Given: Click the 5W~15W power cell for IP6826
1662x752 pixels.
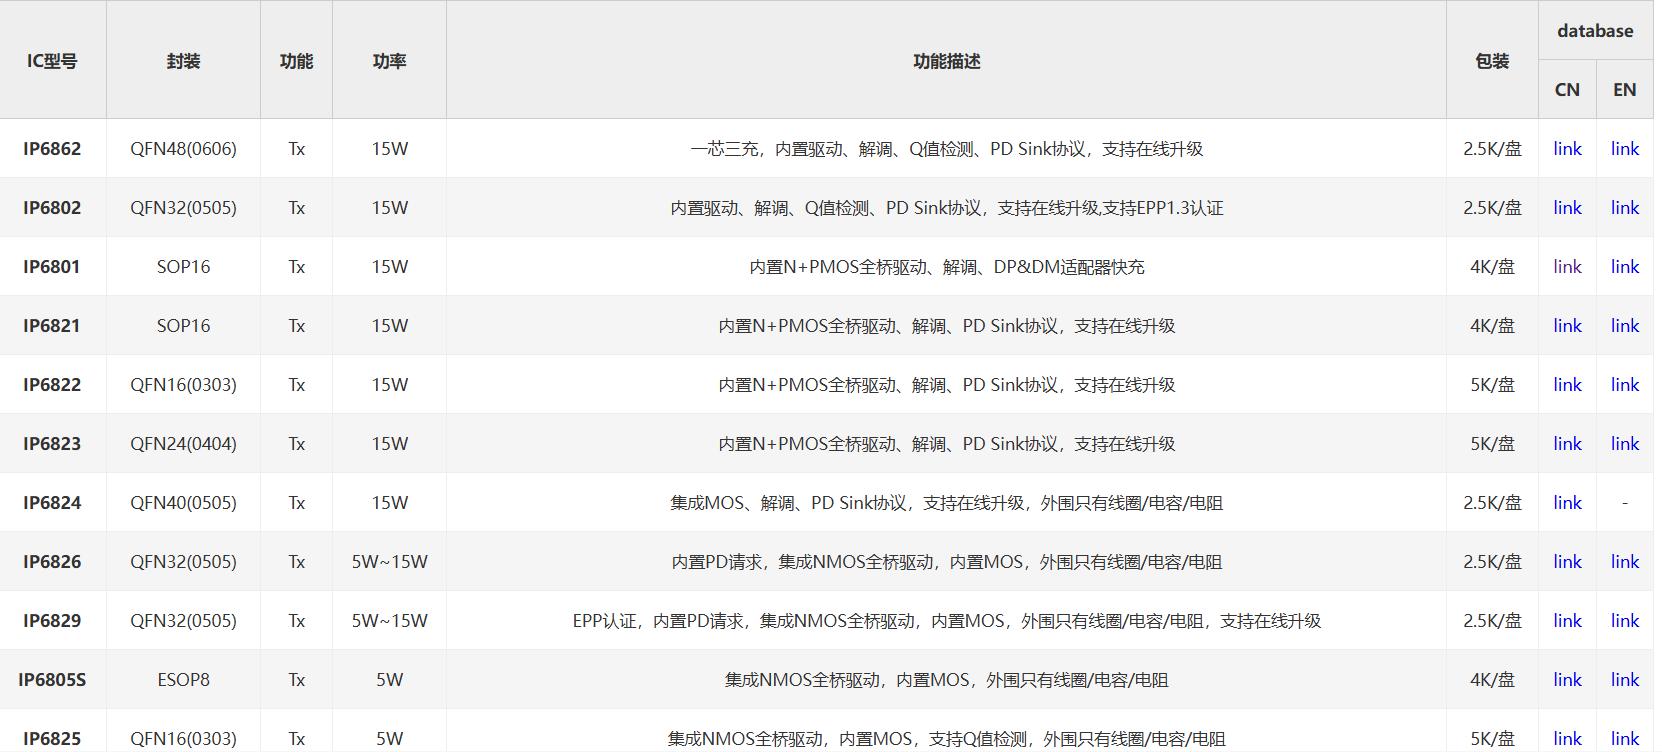Looking at the screenshot, I should tap(389, 562).
